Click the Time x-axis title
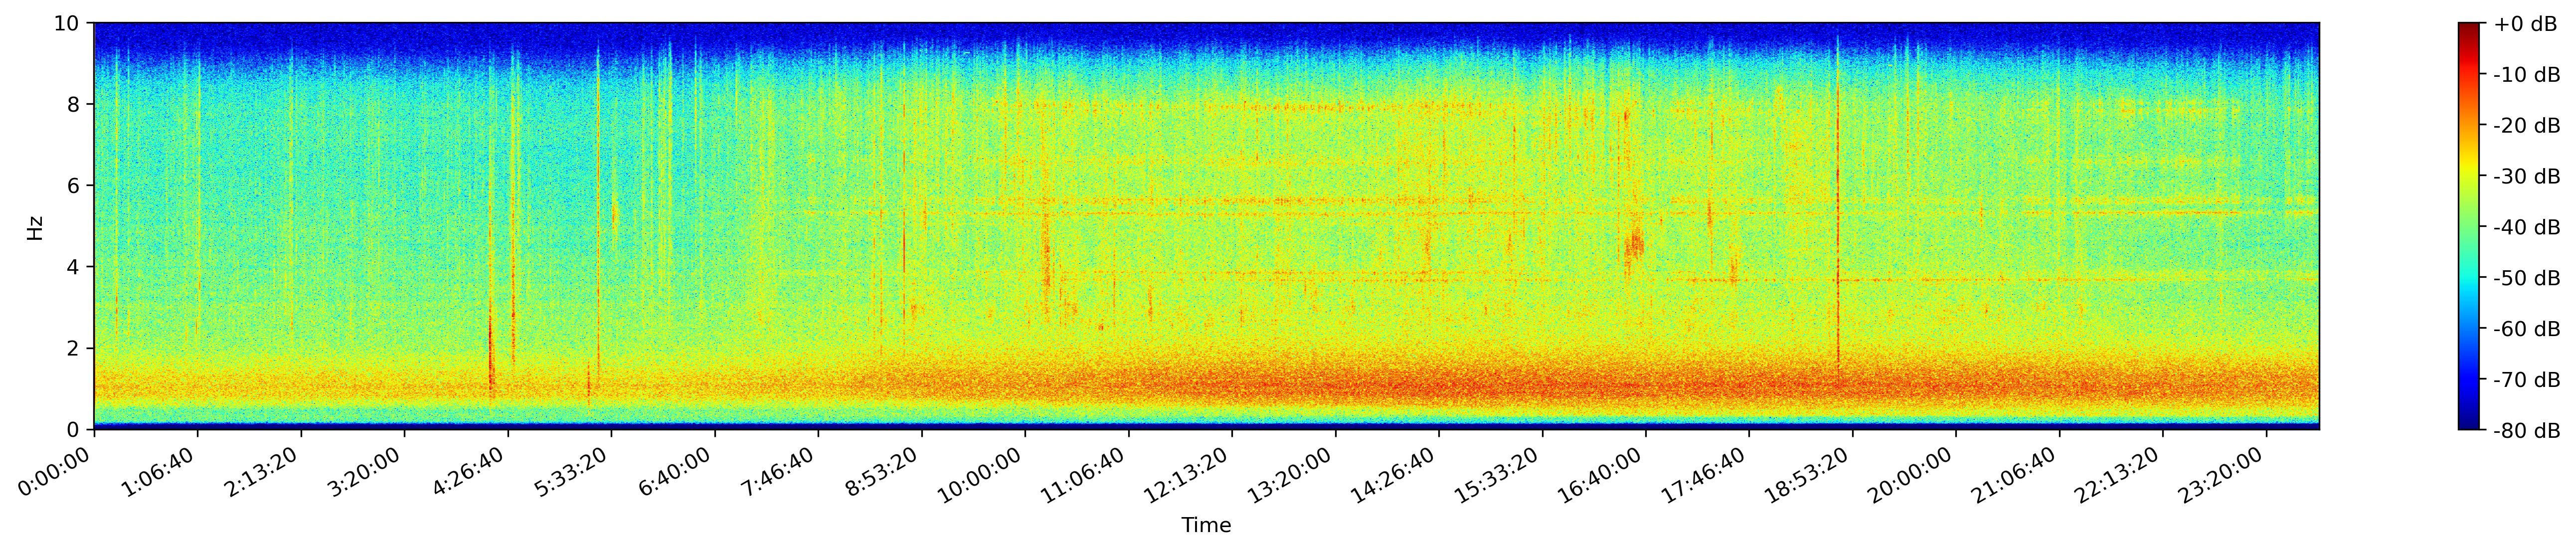The height and width of the screenshot is (551, 2576). [x=1206, y=525]
